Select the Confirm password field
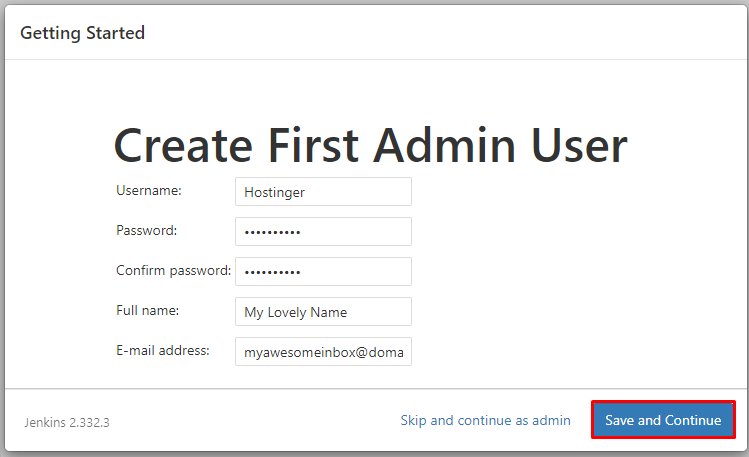 322,272
